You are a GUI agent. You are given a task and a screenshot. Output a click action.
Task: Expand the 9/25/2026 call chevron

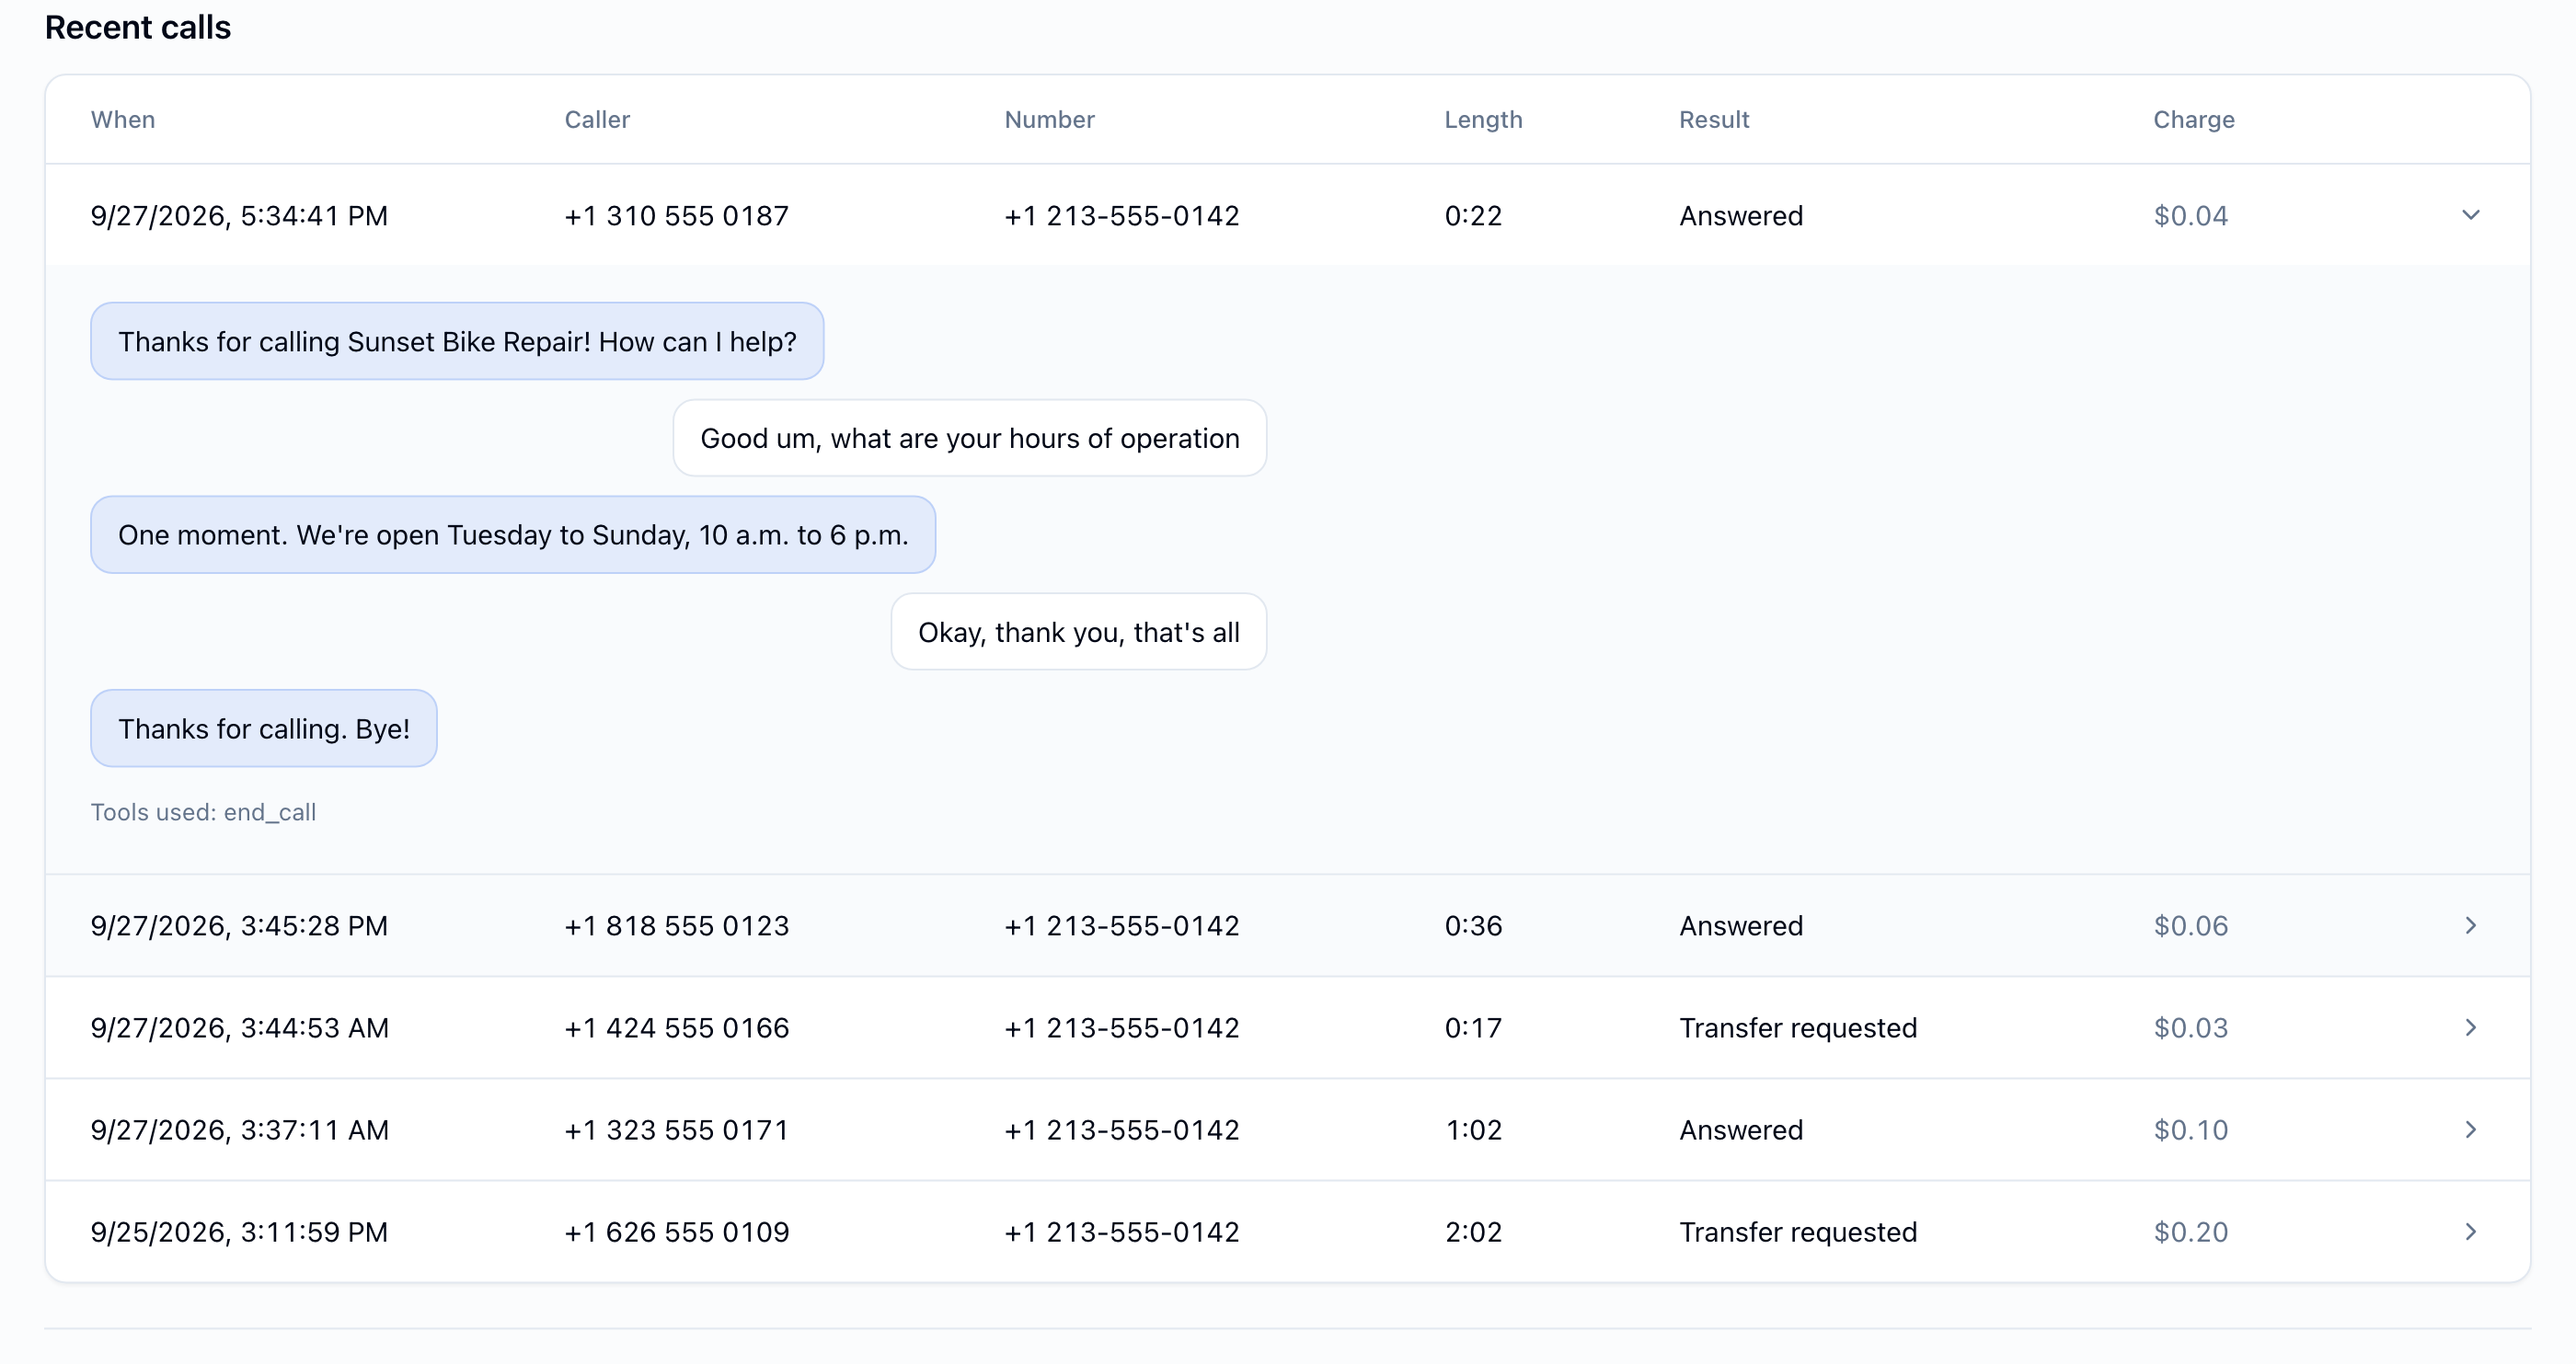[x=2470, y=1231]
